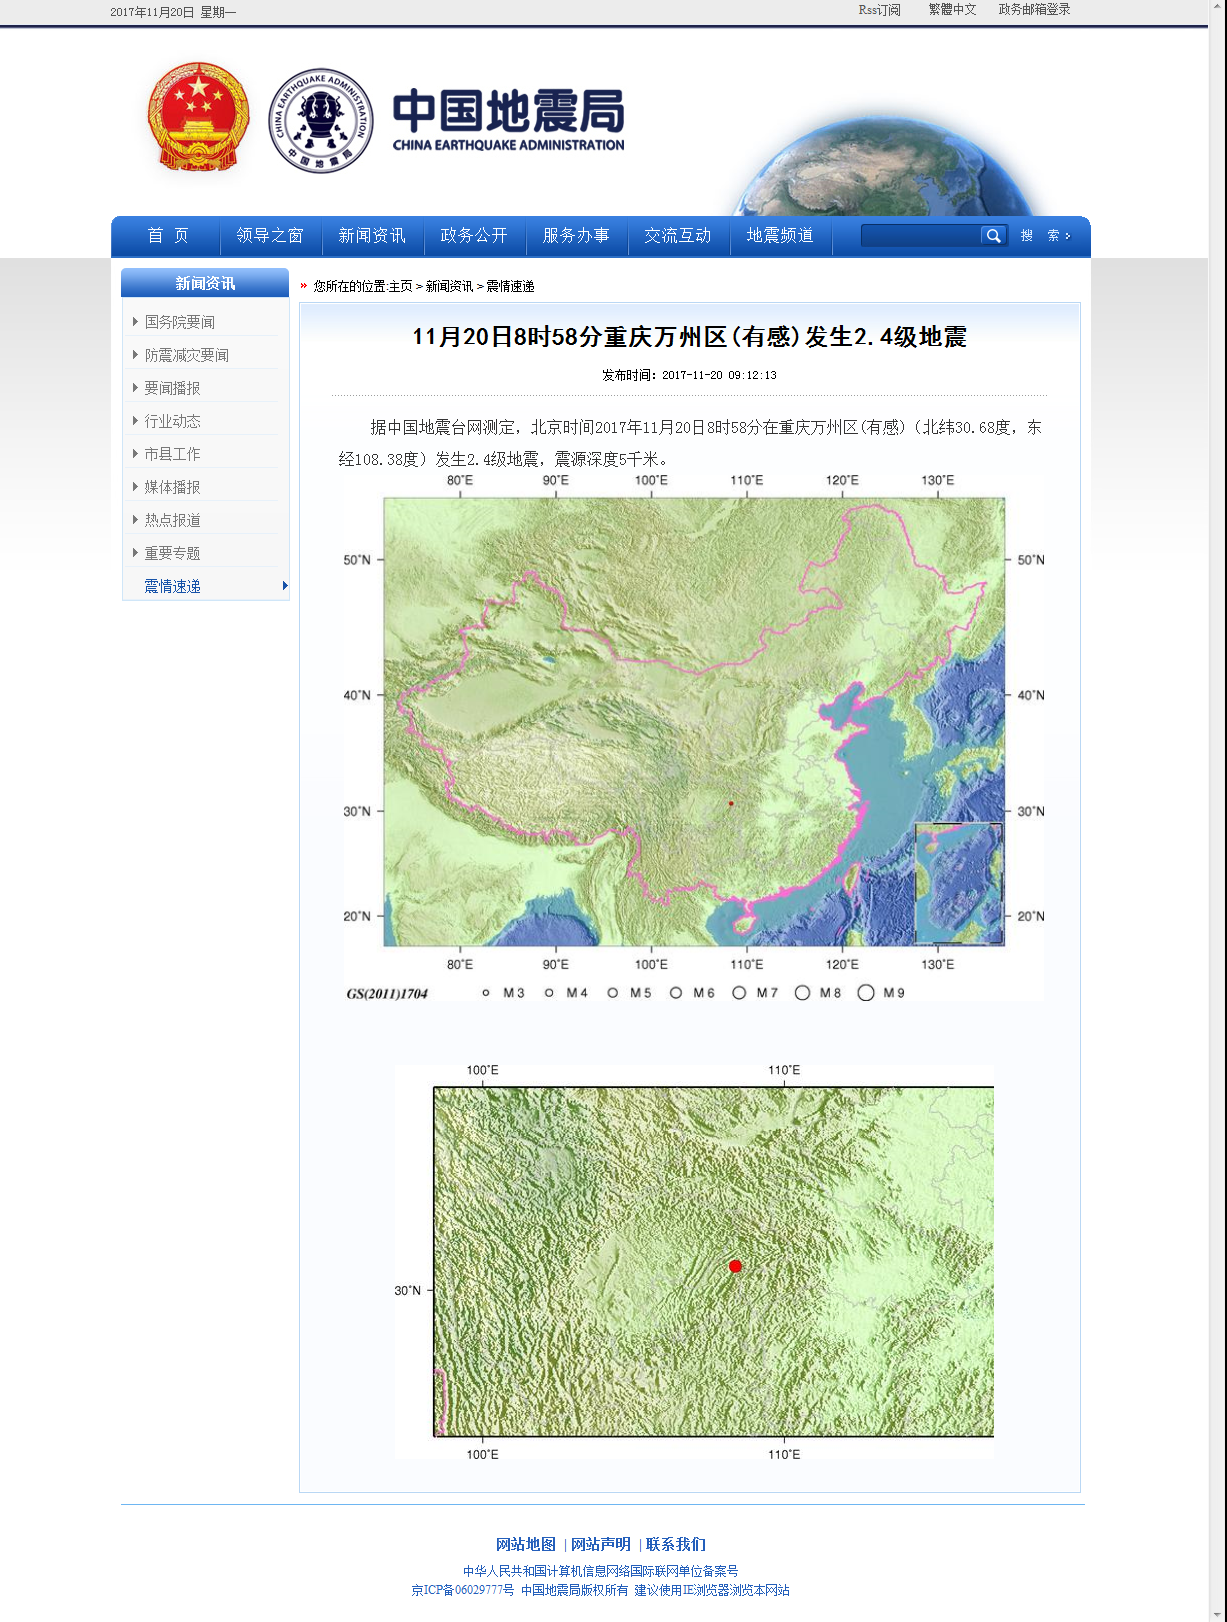The height and width of the screenshot is (1622, 1227).
Task: Select 要闻播报 in the sidebar
Action: point(172,388)
